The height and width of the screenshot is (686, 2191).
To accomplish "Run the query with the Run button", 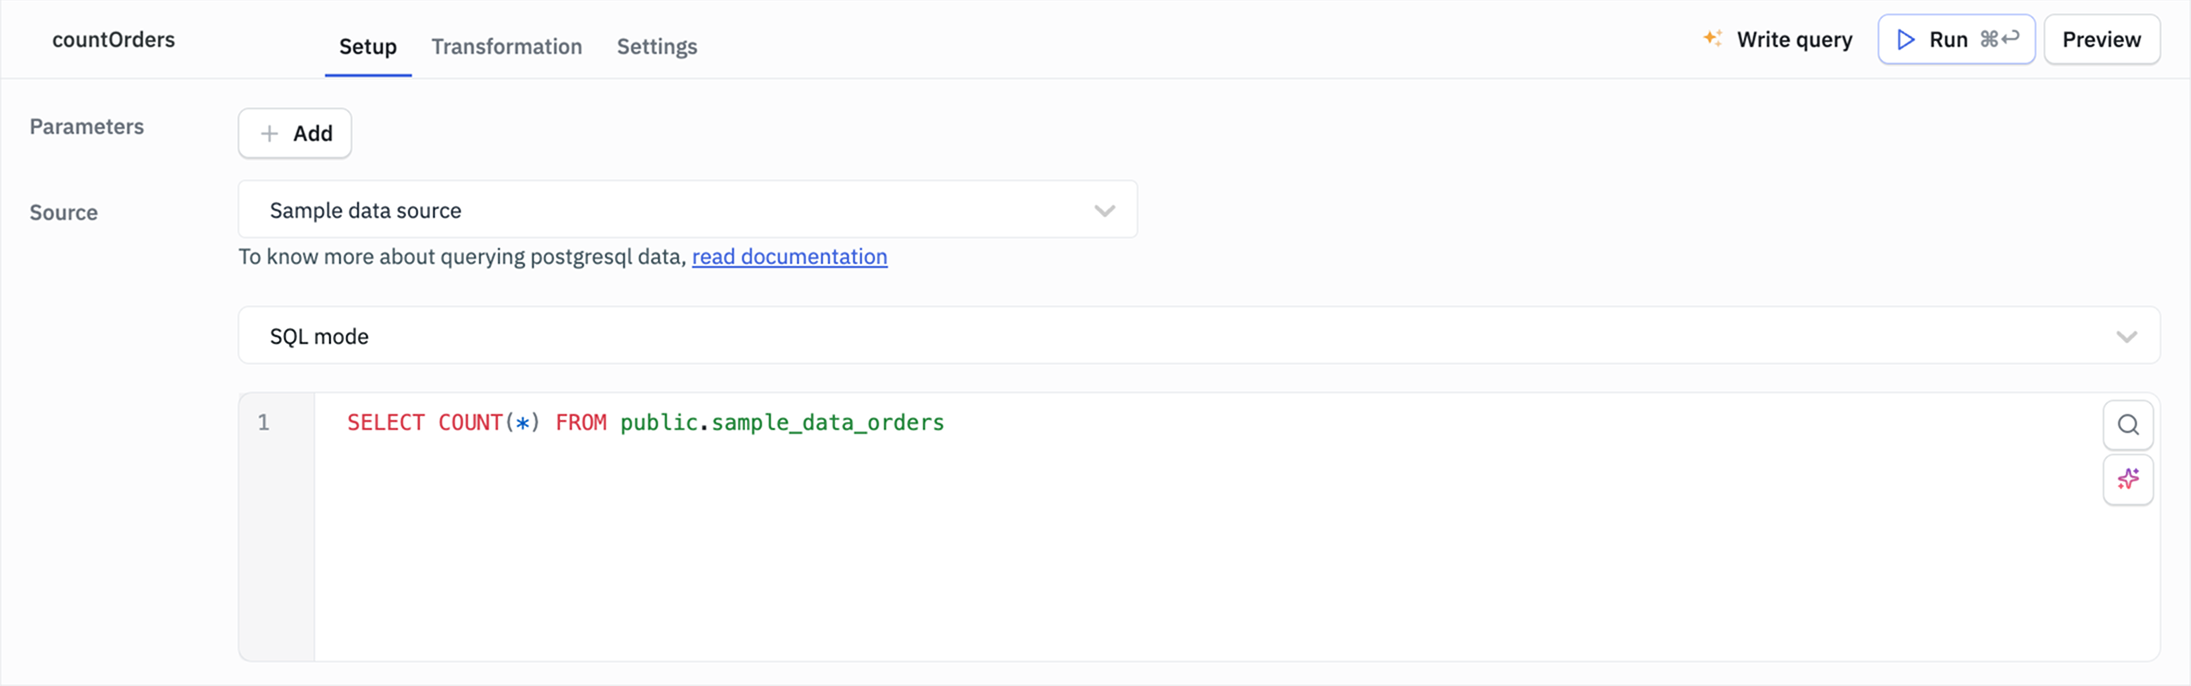I will [x=1956, y=40].
